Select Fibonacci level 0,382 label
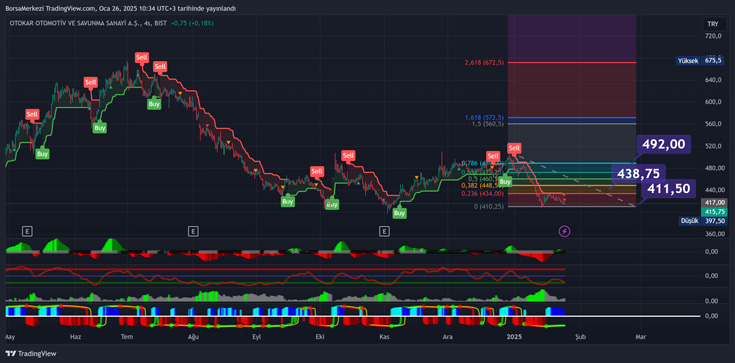 [481, 185]
